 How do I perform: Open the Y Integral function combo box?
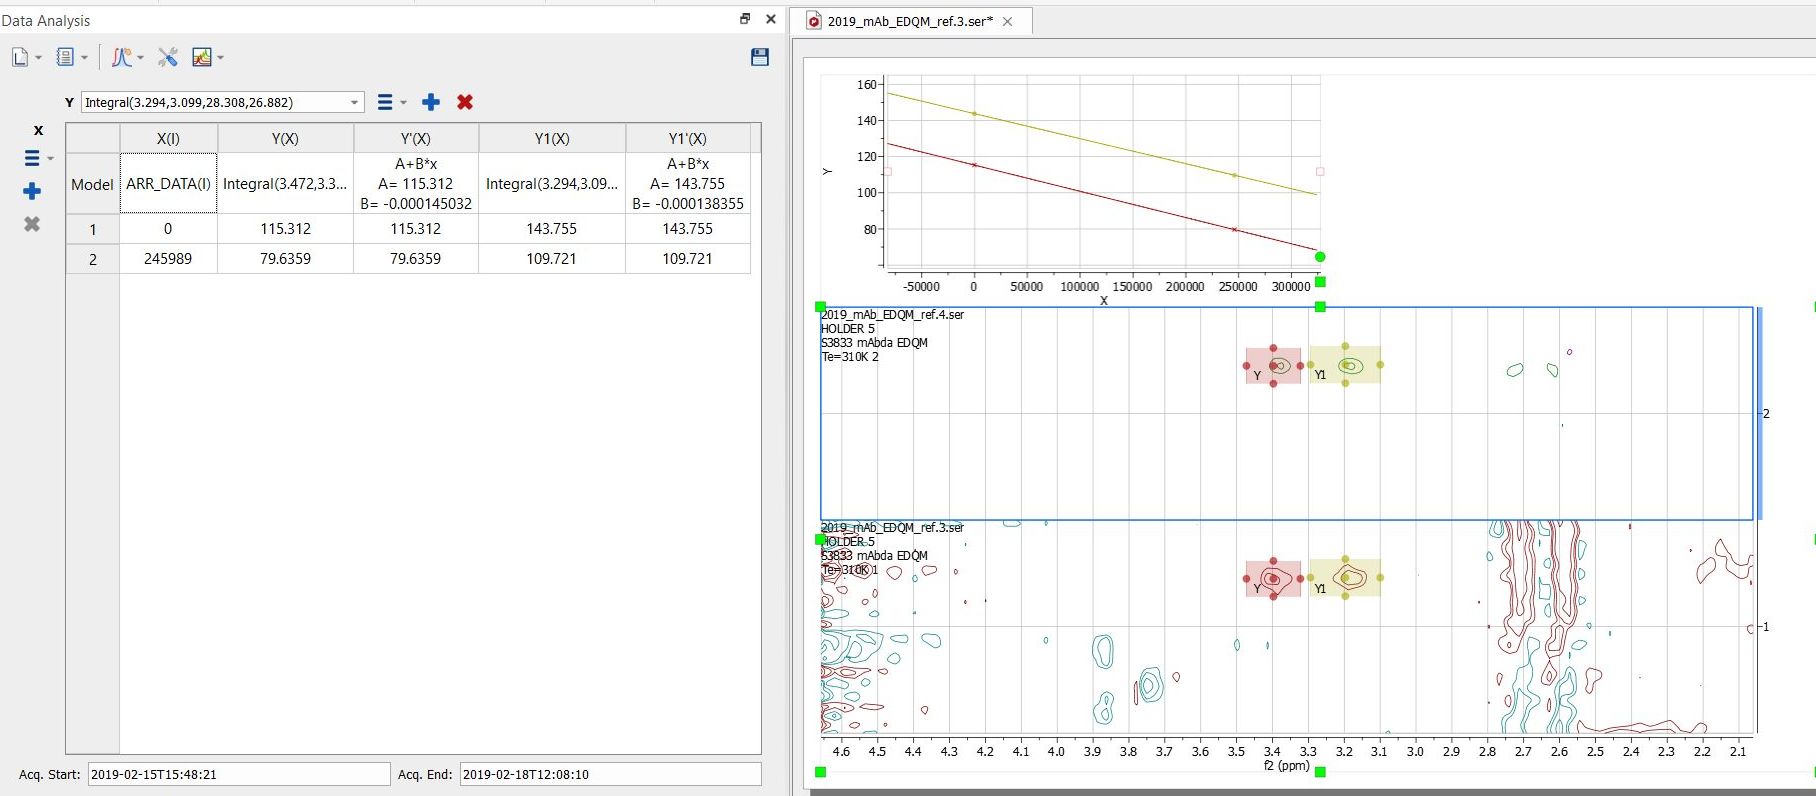click(x=222, y=102)
